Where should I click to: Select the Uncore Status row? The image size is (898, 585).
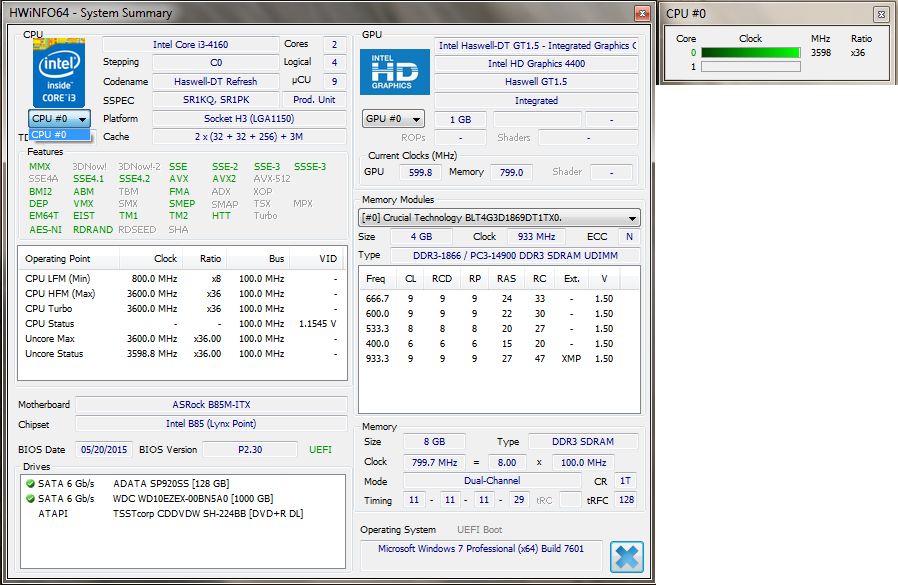tap(182, 354)
